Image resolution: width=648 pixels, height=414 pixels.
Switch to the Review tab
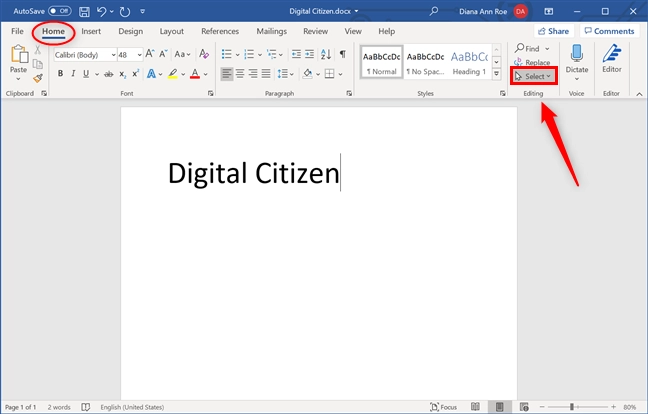(315, 31)
